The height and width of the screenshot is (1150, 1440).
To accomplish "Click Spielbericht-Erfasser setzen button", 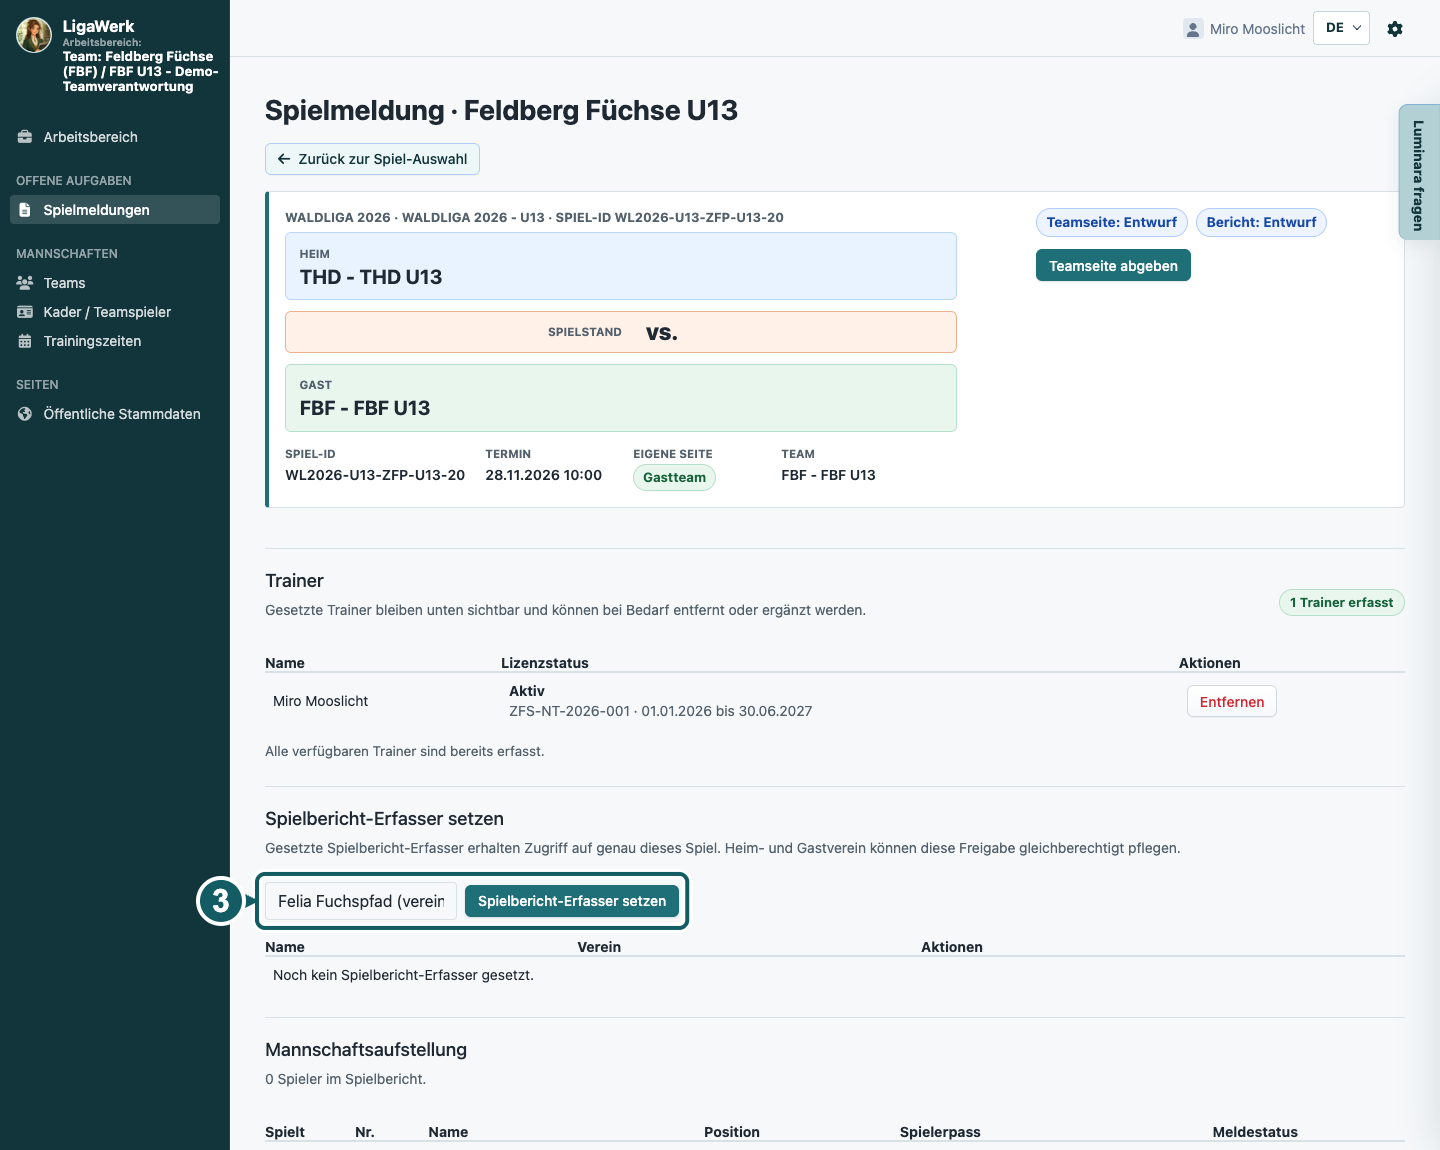I will click(x=572, y=901).
